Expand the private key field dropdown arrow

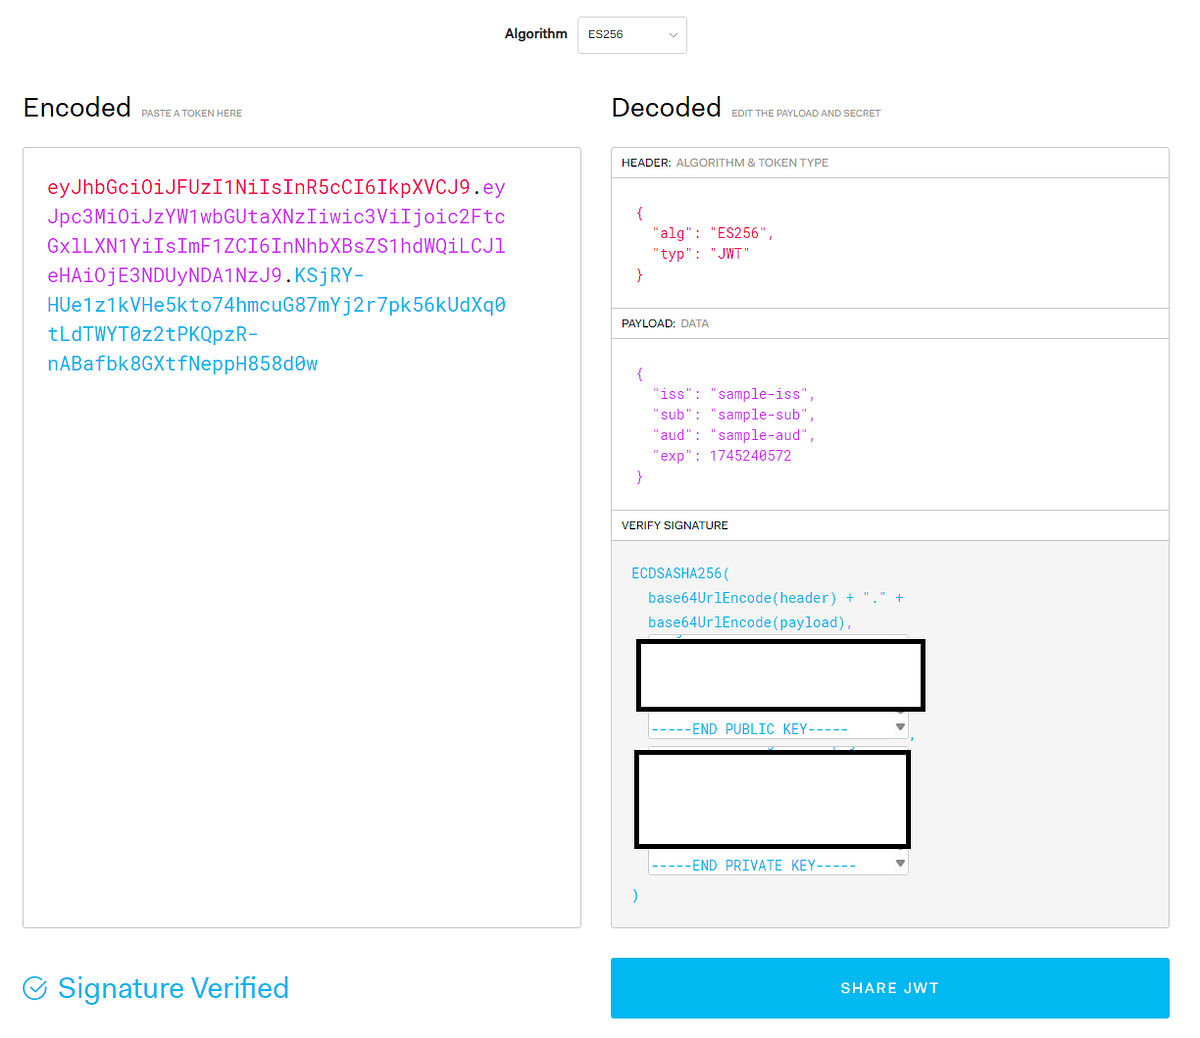pyautogui.click(x=899, y=861)
